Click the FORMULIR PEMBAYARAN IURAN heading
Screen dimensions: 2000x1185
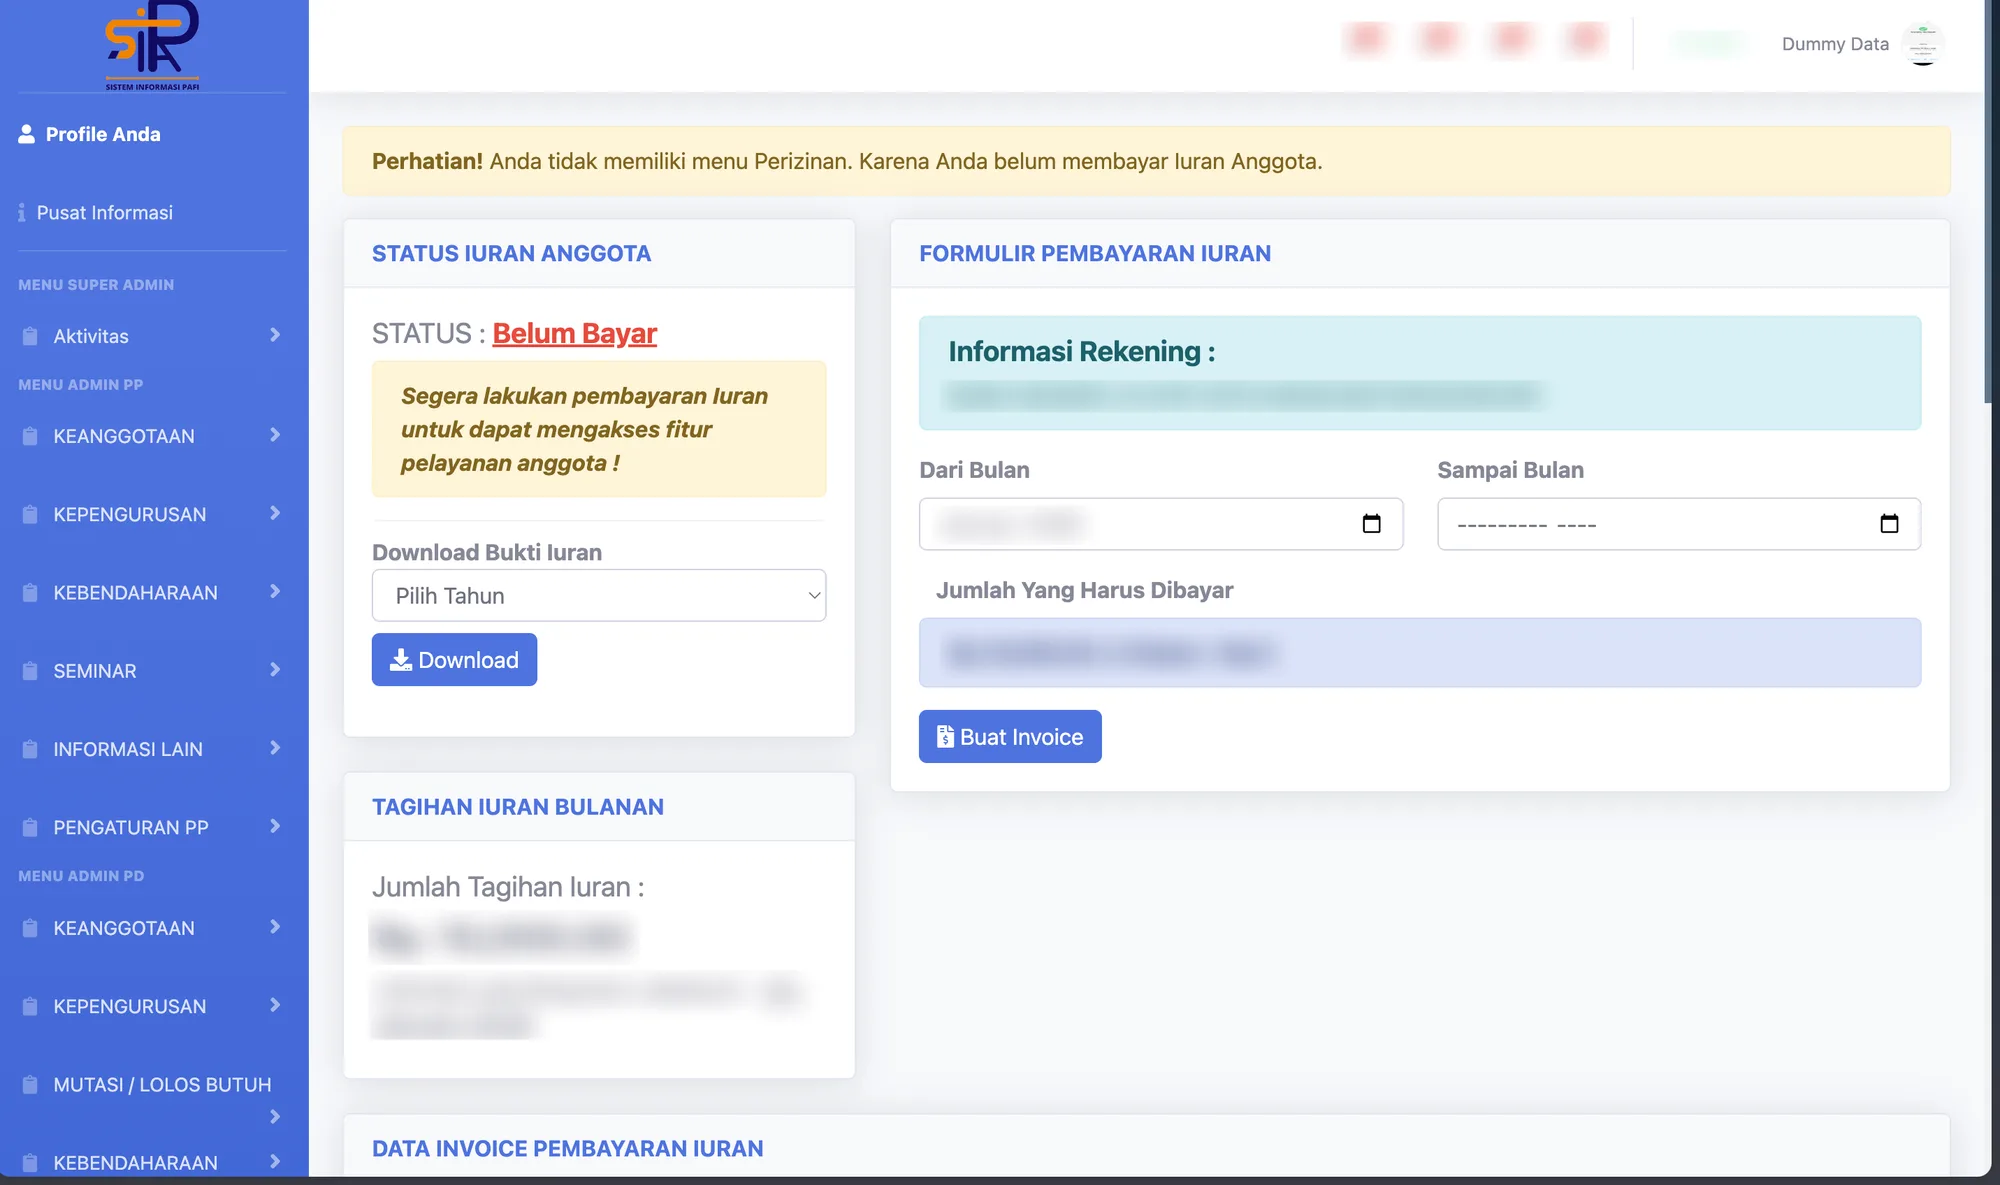coord(1095,254)
